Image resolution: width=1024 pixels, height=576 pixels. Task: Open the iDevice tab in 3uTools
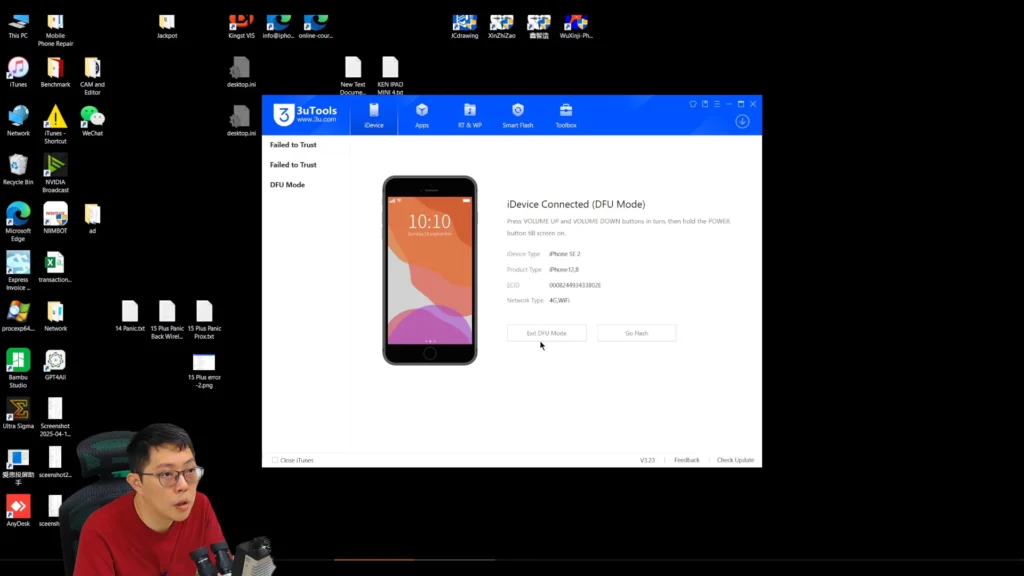coord(374,116)
